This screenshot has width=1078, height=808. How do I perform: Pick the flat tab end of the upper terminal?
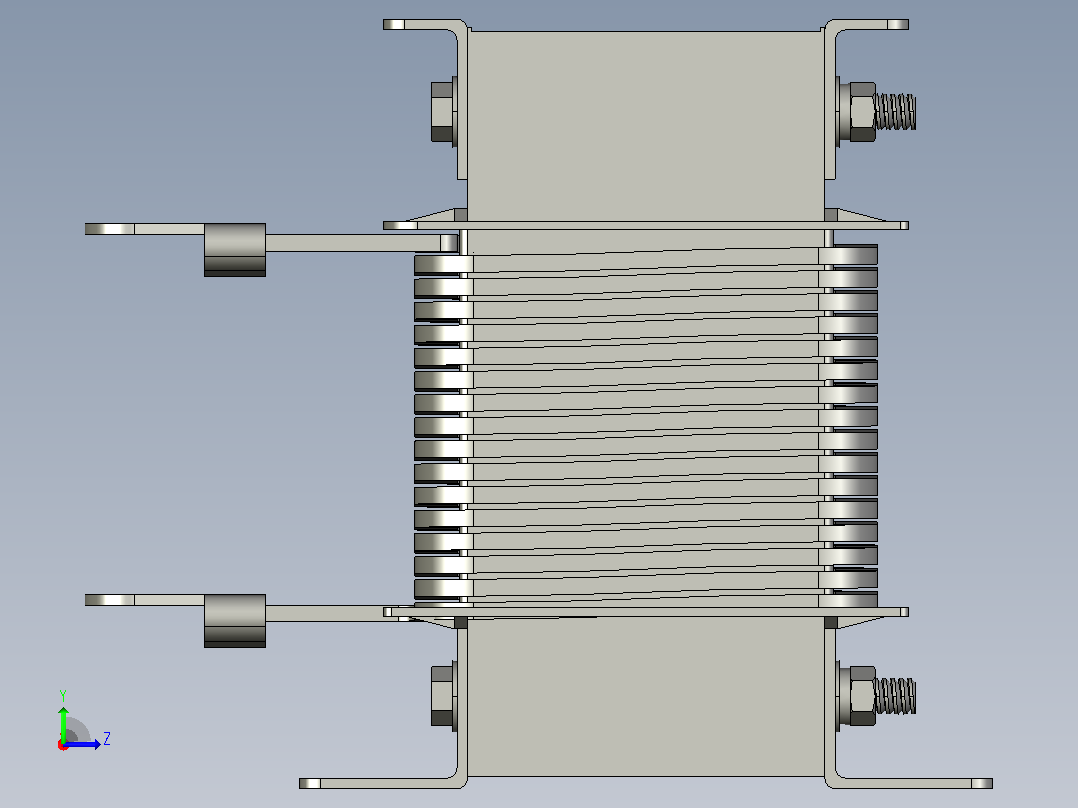tap(110, 229)
